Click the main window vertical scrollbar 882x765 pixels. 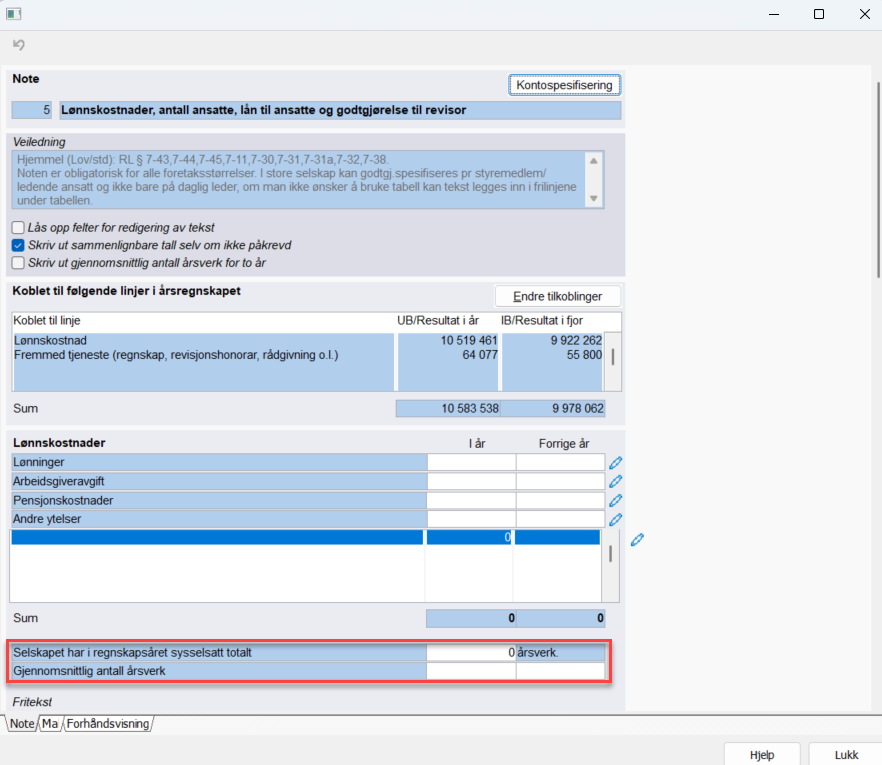(x=878, y=180)
